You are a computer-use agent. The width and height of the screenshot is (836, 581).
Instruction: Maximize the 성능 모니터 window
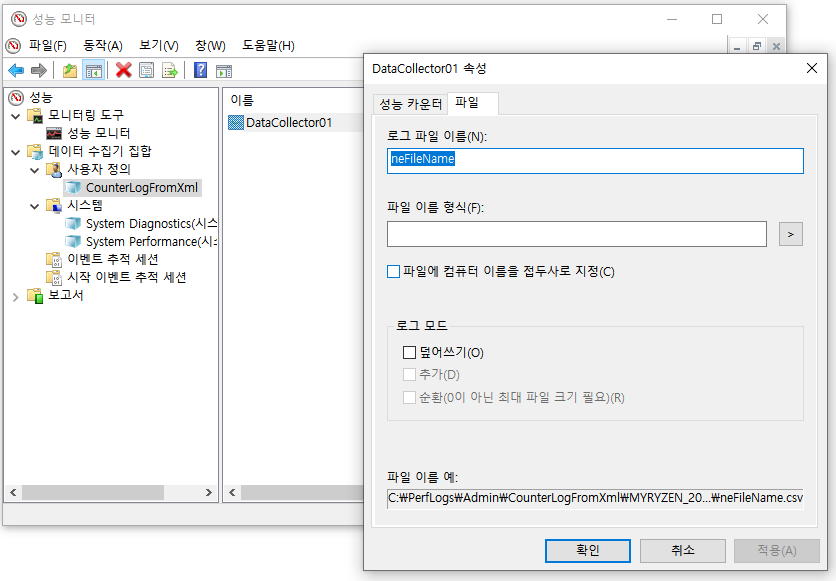point(717,19)
